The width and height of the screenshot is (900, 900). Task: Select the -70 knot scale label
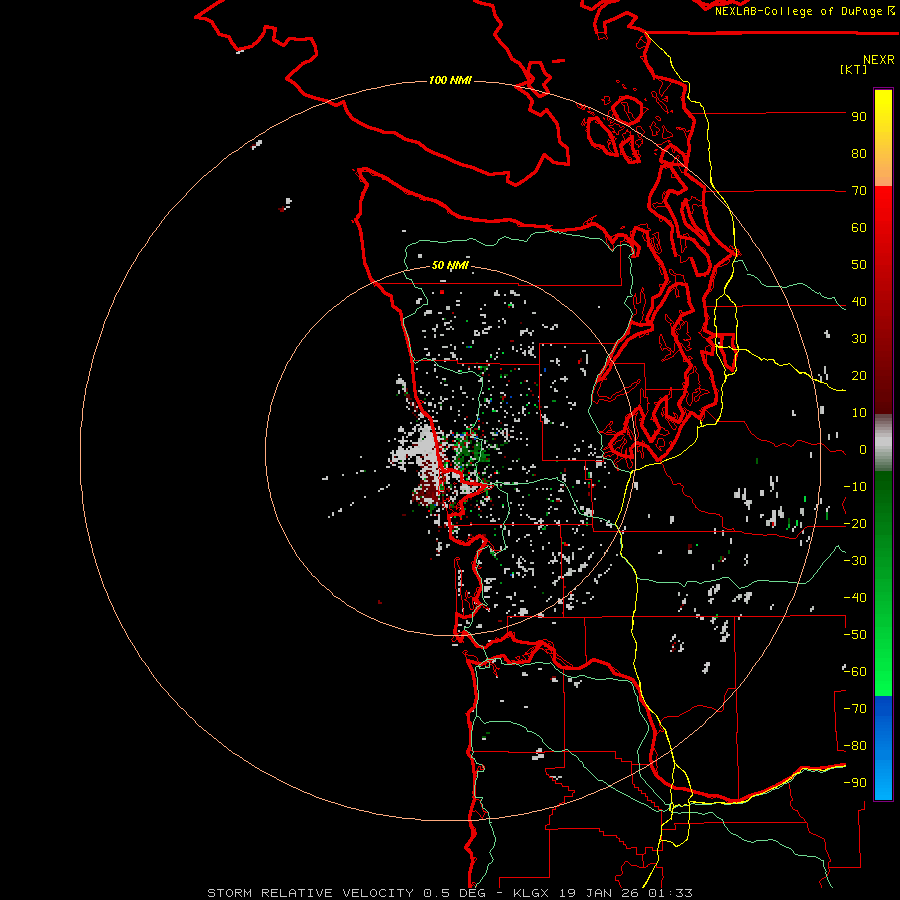coord(855,709)
